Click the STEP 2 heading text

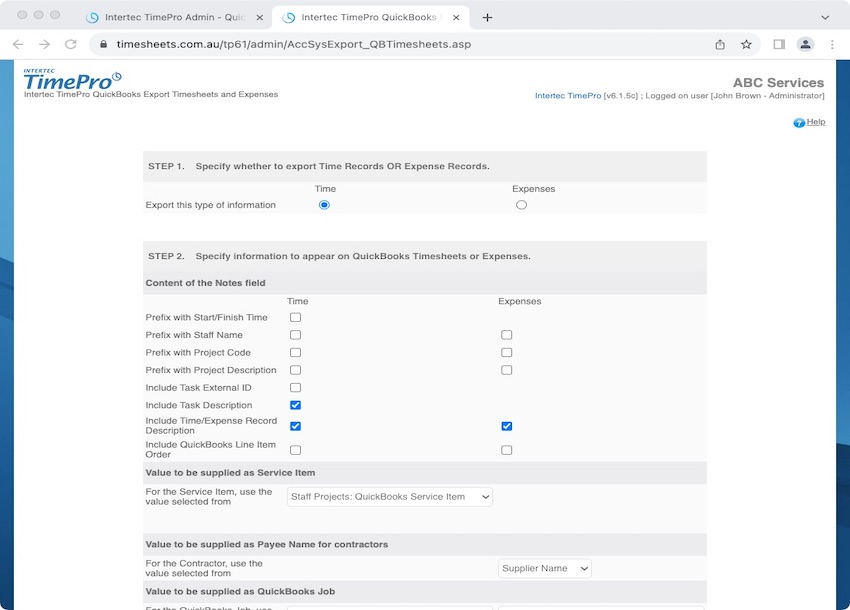[x=339, y=256]
